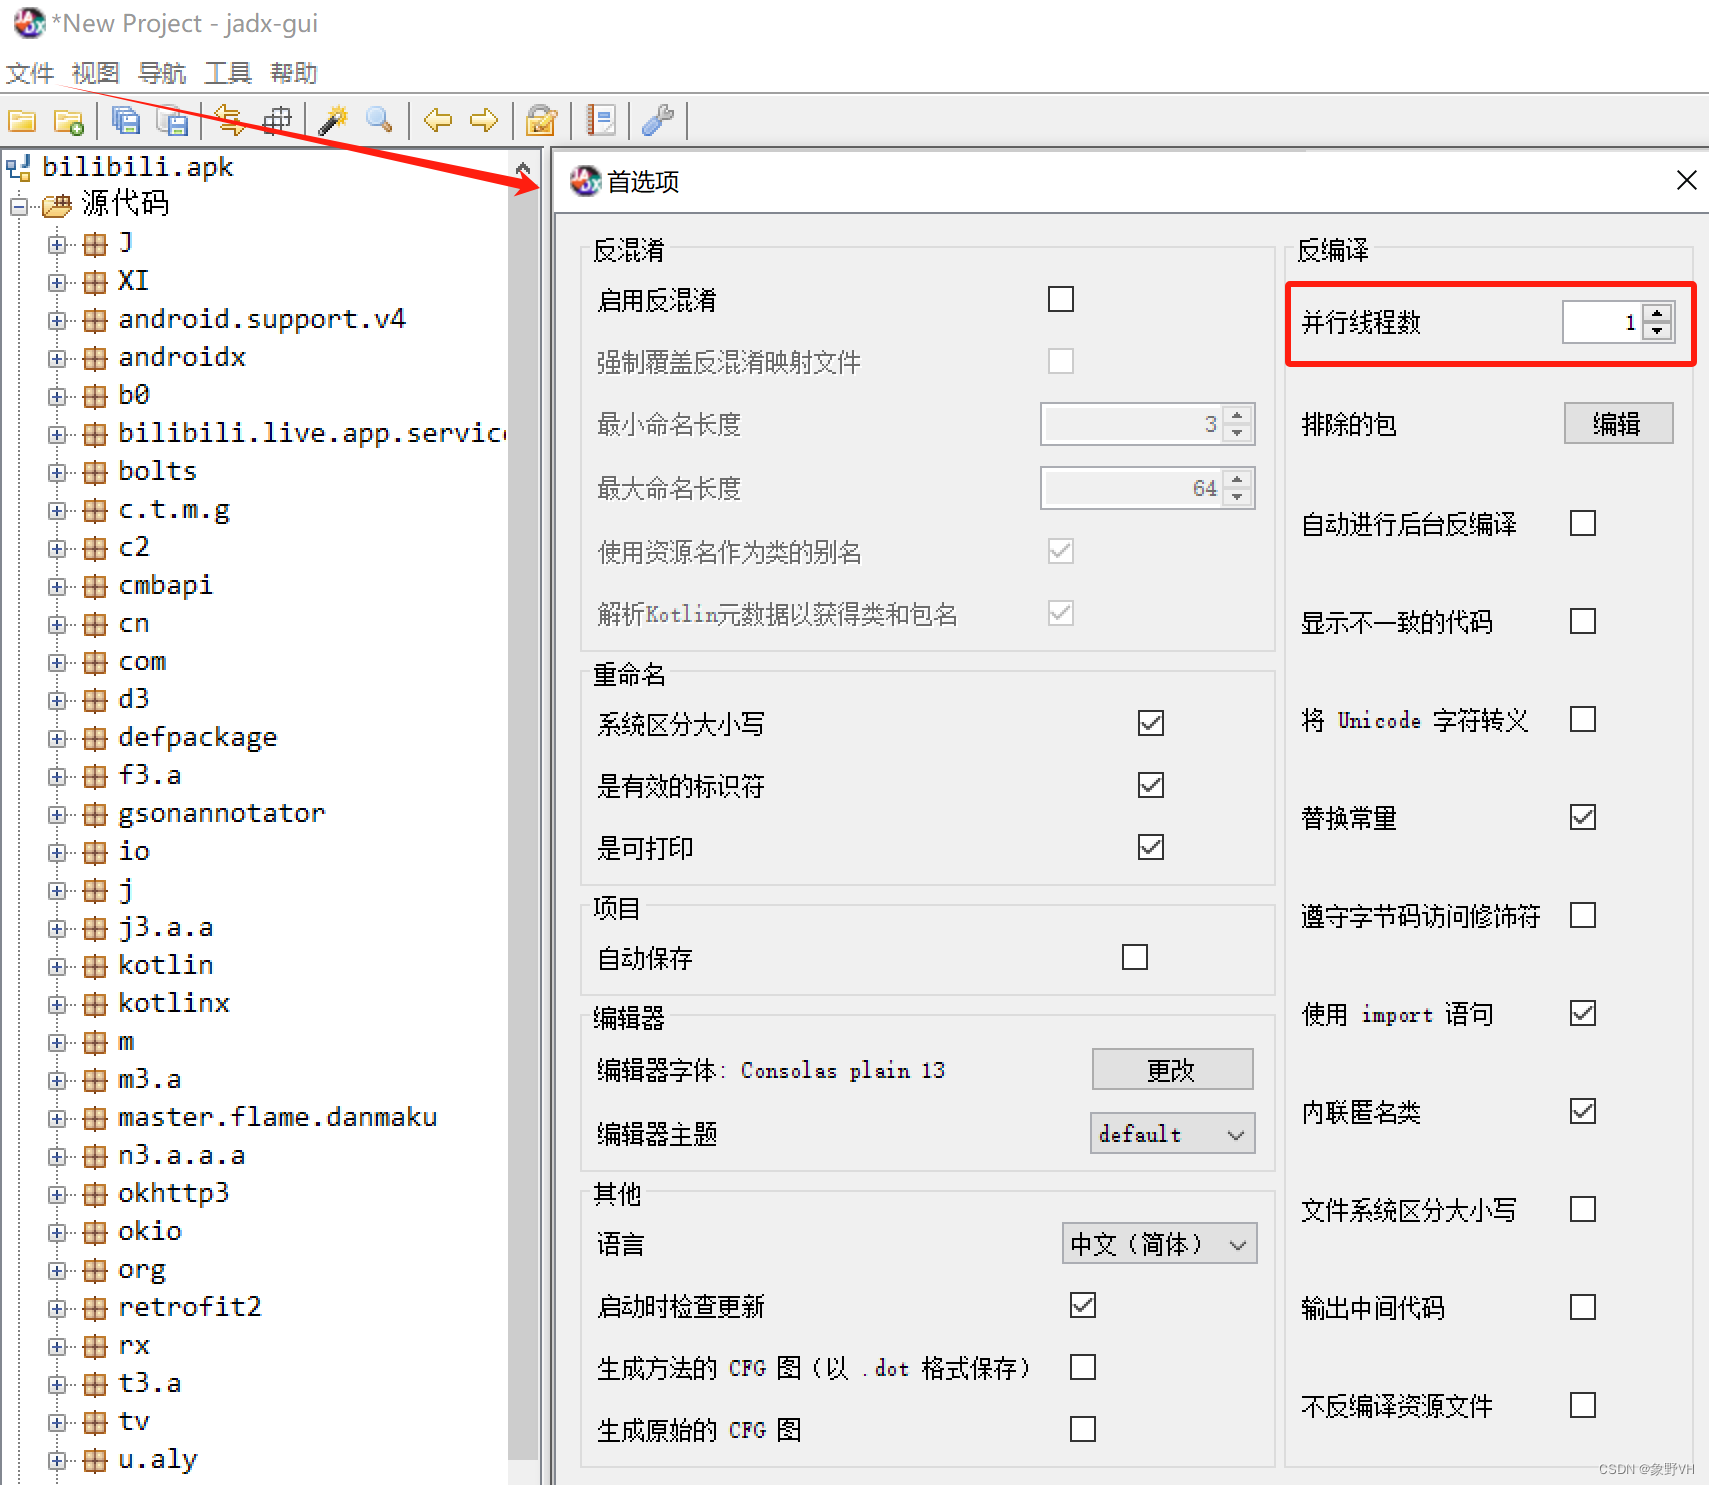Image resolution: width=1709 pixels, height=1485 pixels.
Task: Expand the master.flame.danmaku package node
Action: 57,1118
